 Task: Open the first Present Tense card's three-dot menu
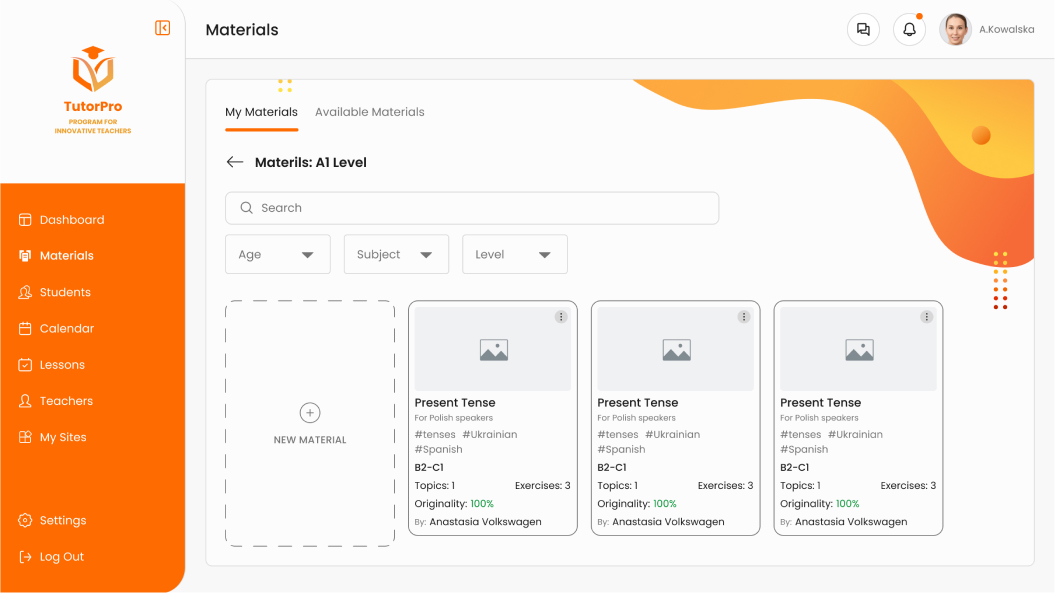561,317
